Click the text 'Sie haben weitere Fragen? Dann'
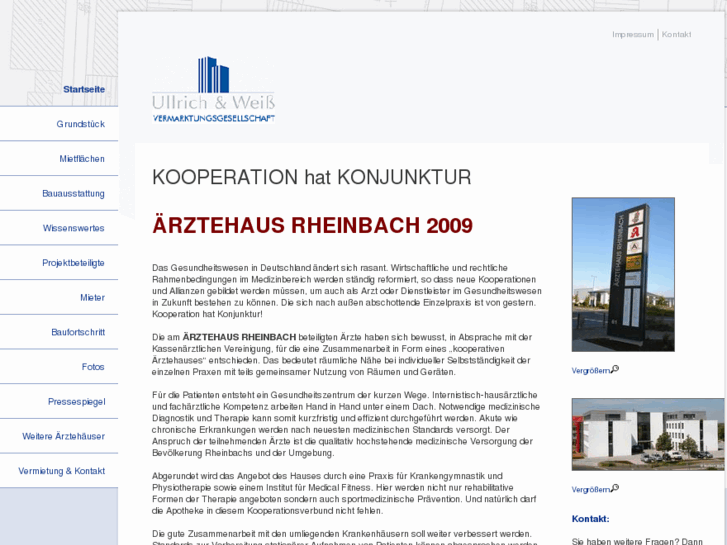Image resolution: width=727 pixels, height=545 pixels. point(637,541)
